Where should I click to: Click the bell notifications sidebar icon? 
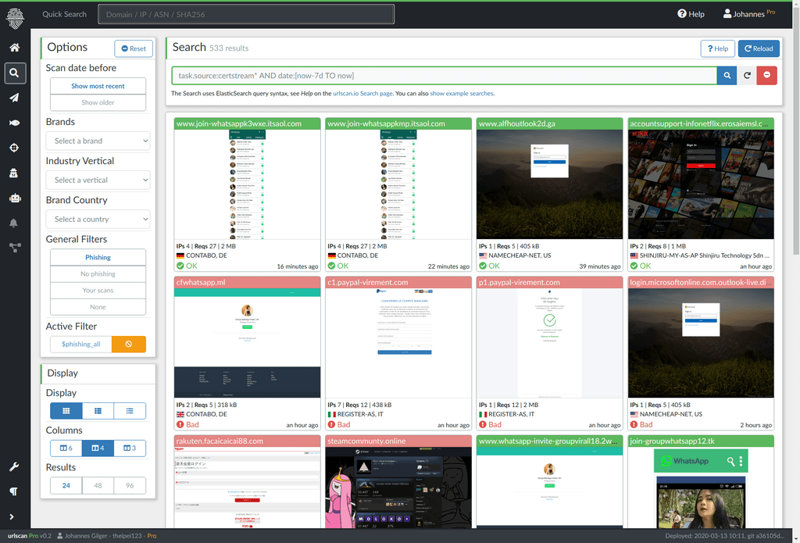click(x=14, y=223)
